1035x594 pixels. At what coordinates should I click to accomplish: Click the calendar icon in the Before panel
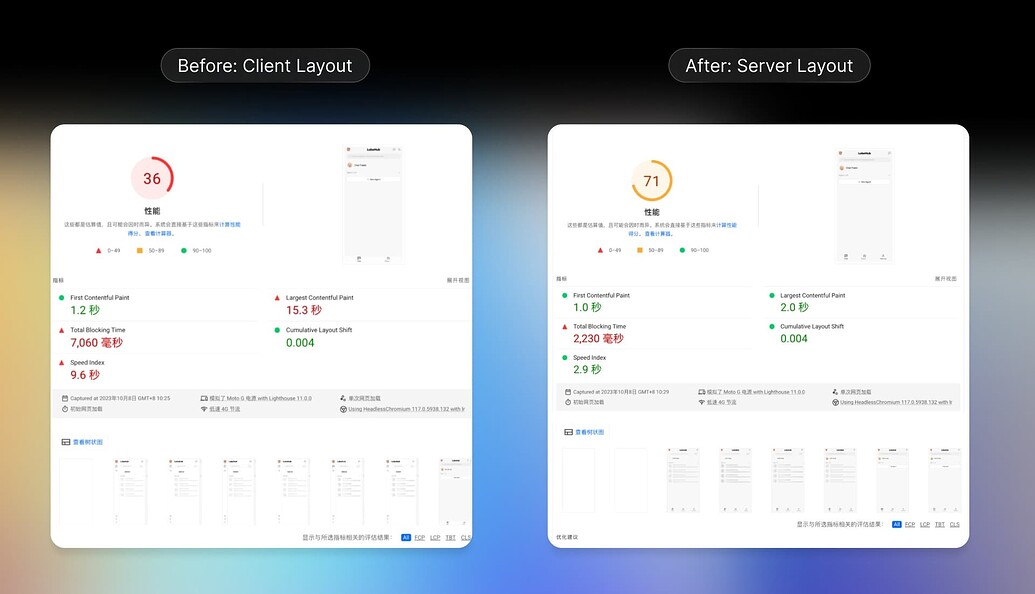pyautogui.click(x=65, y=399)
